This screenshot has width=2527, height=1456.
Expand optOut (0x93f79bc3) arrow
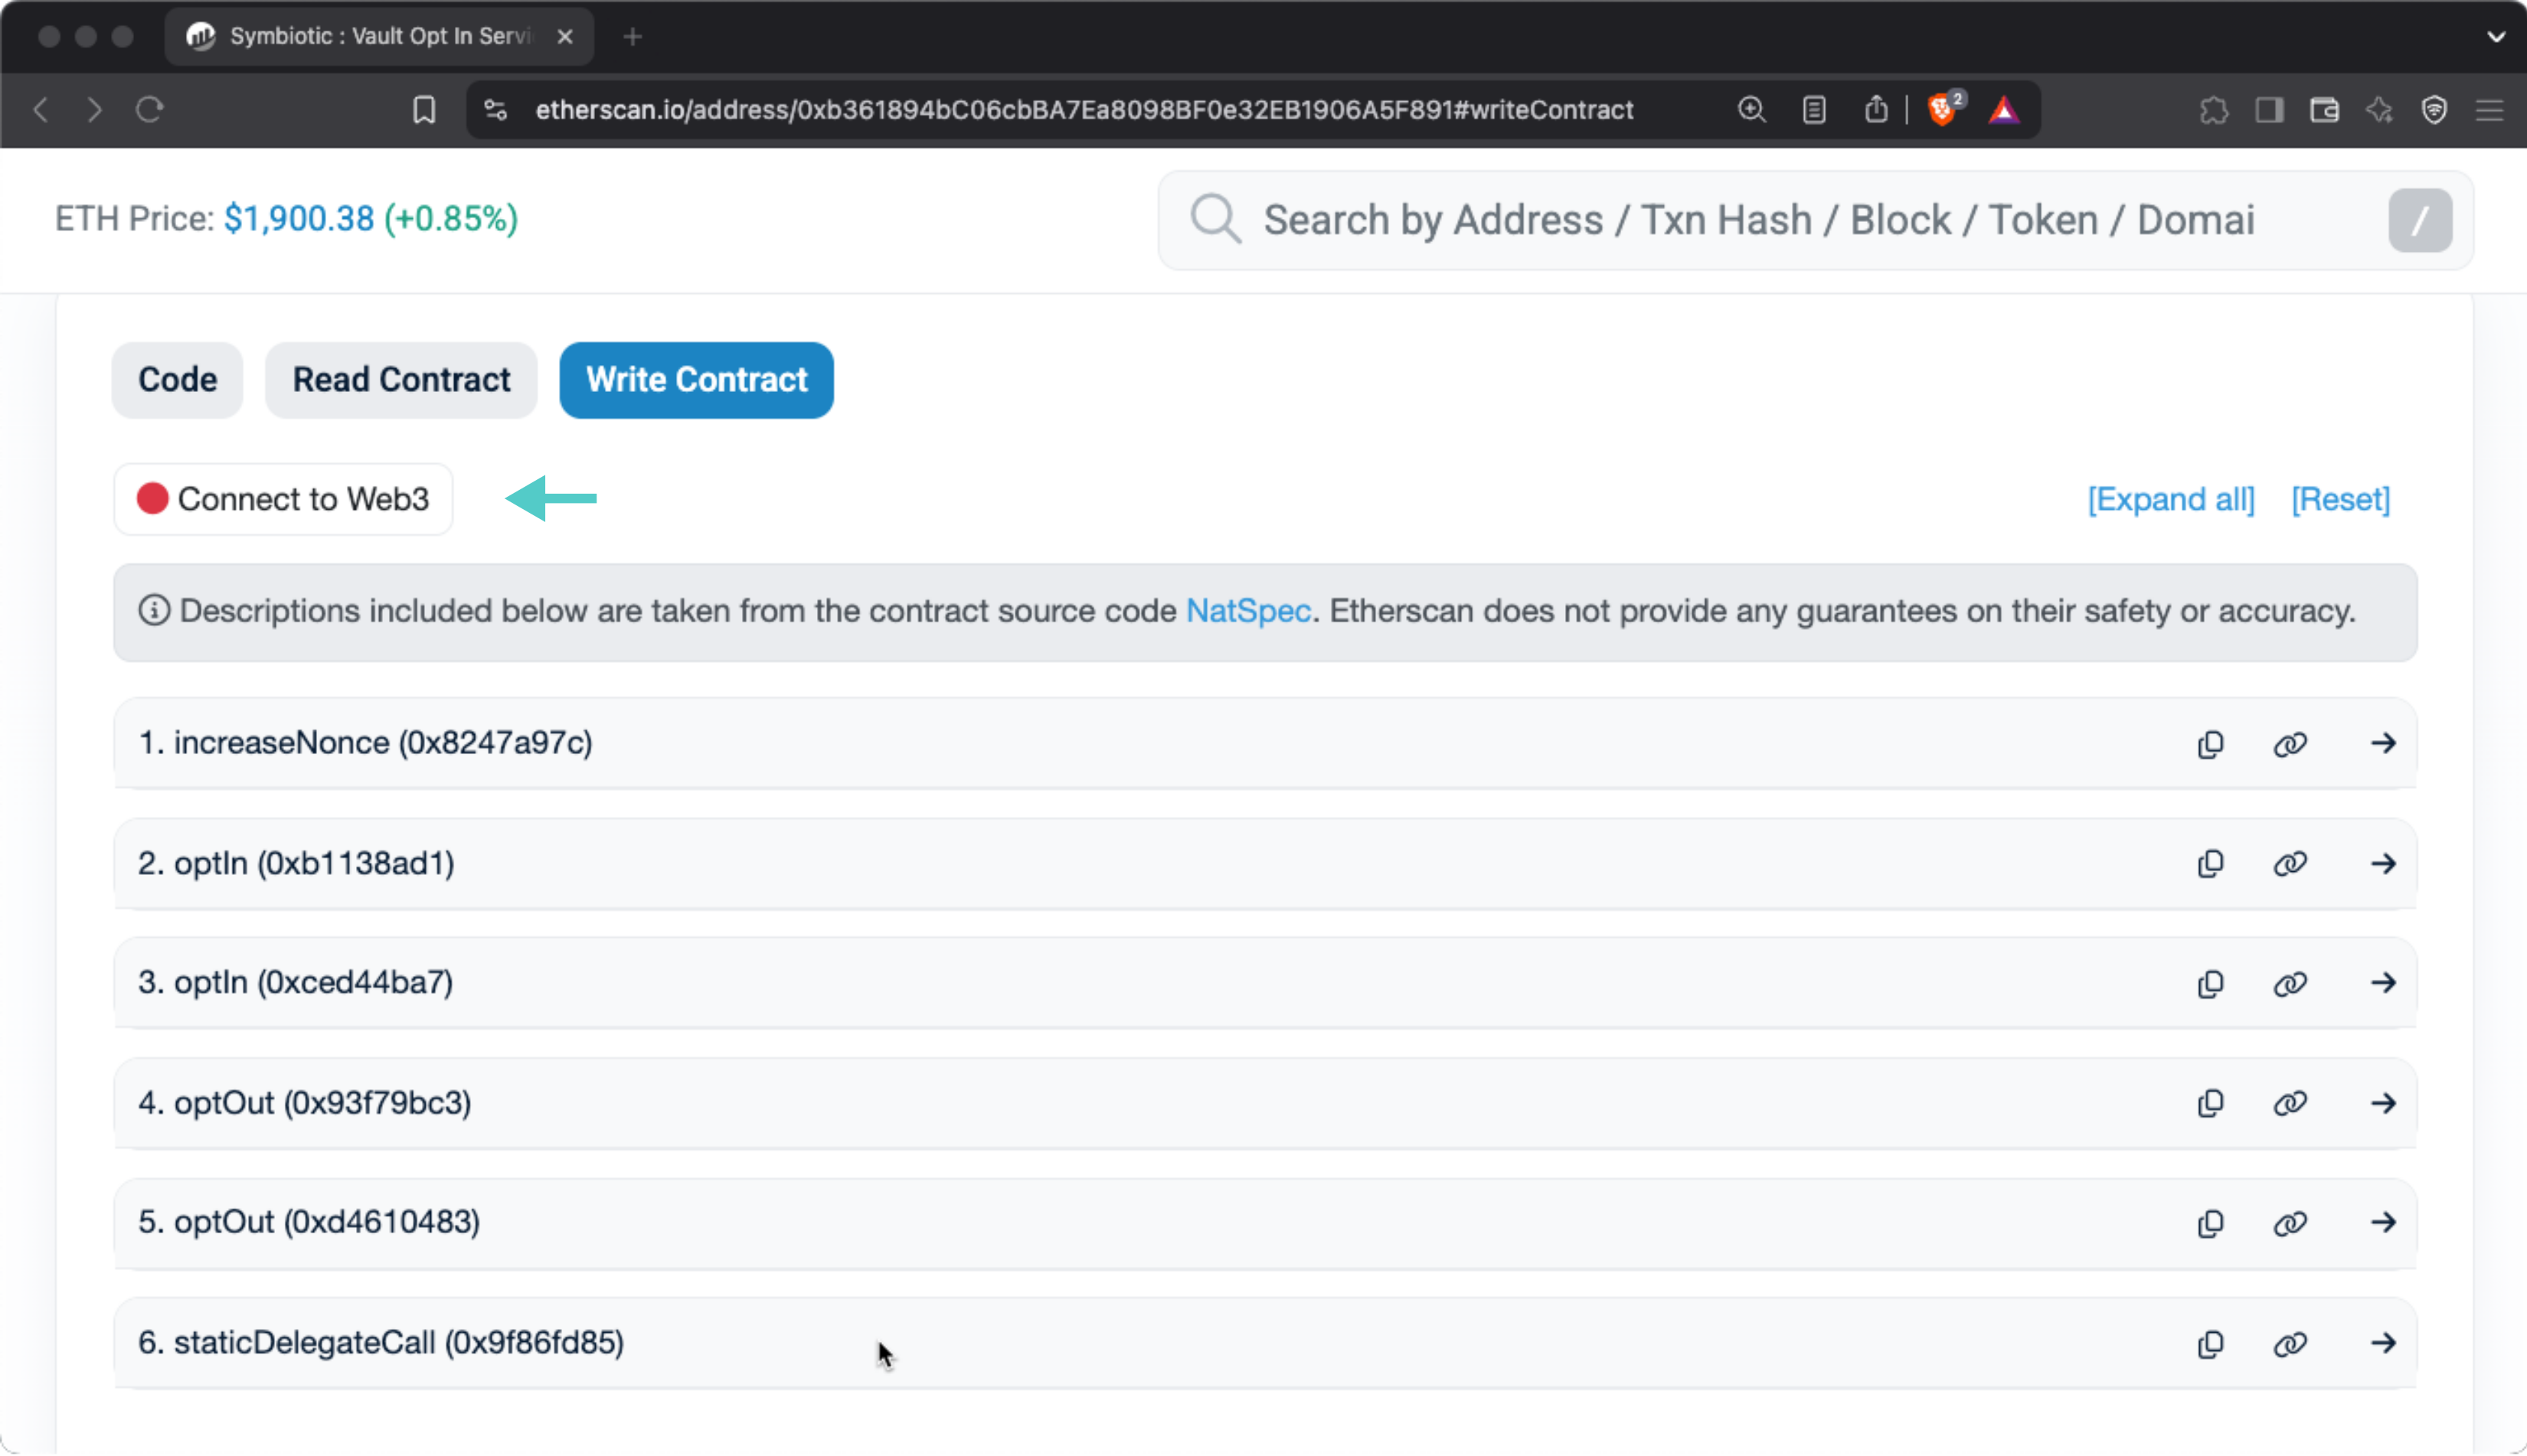[x=2384, y=1103]
